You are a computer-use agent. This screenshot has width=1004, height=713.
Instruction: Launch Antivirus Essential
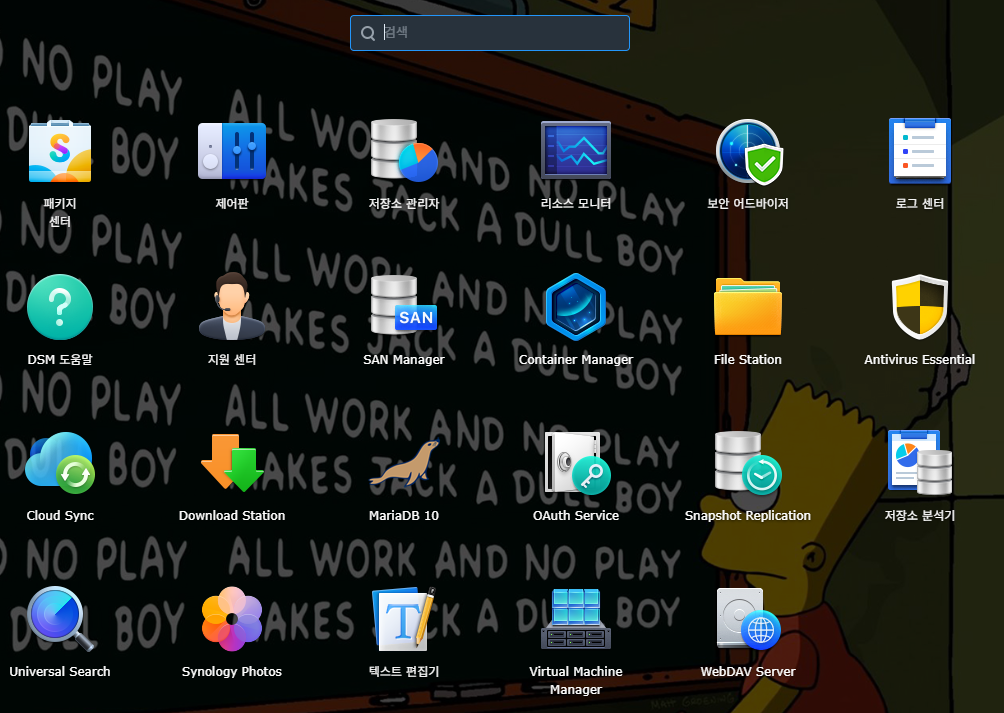click(920, 308)
